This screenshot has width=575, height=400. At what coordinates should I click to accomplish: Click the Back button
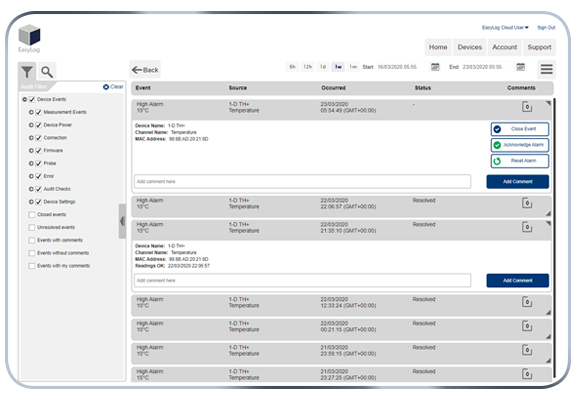[x=145, y=70]
